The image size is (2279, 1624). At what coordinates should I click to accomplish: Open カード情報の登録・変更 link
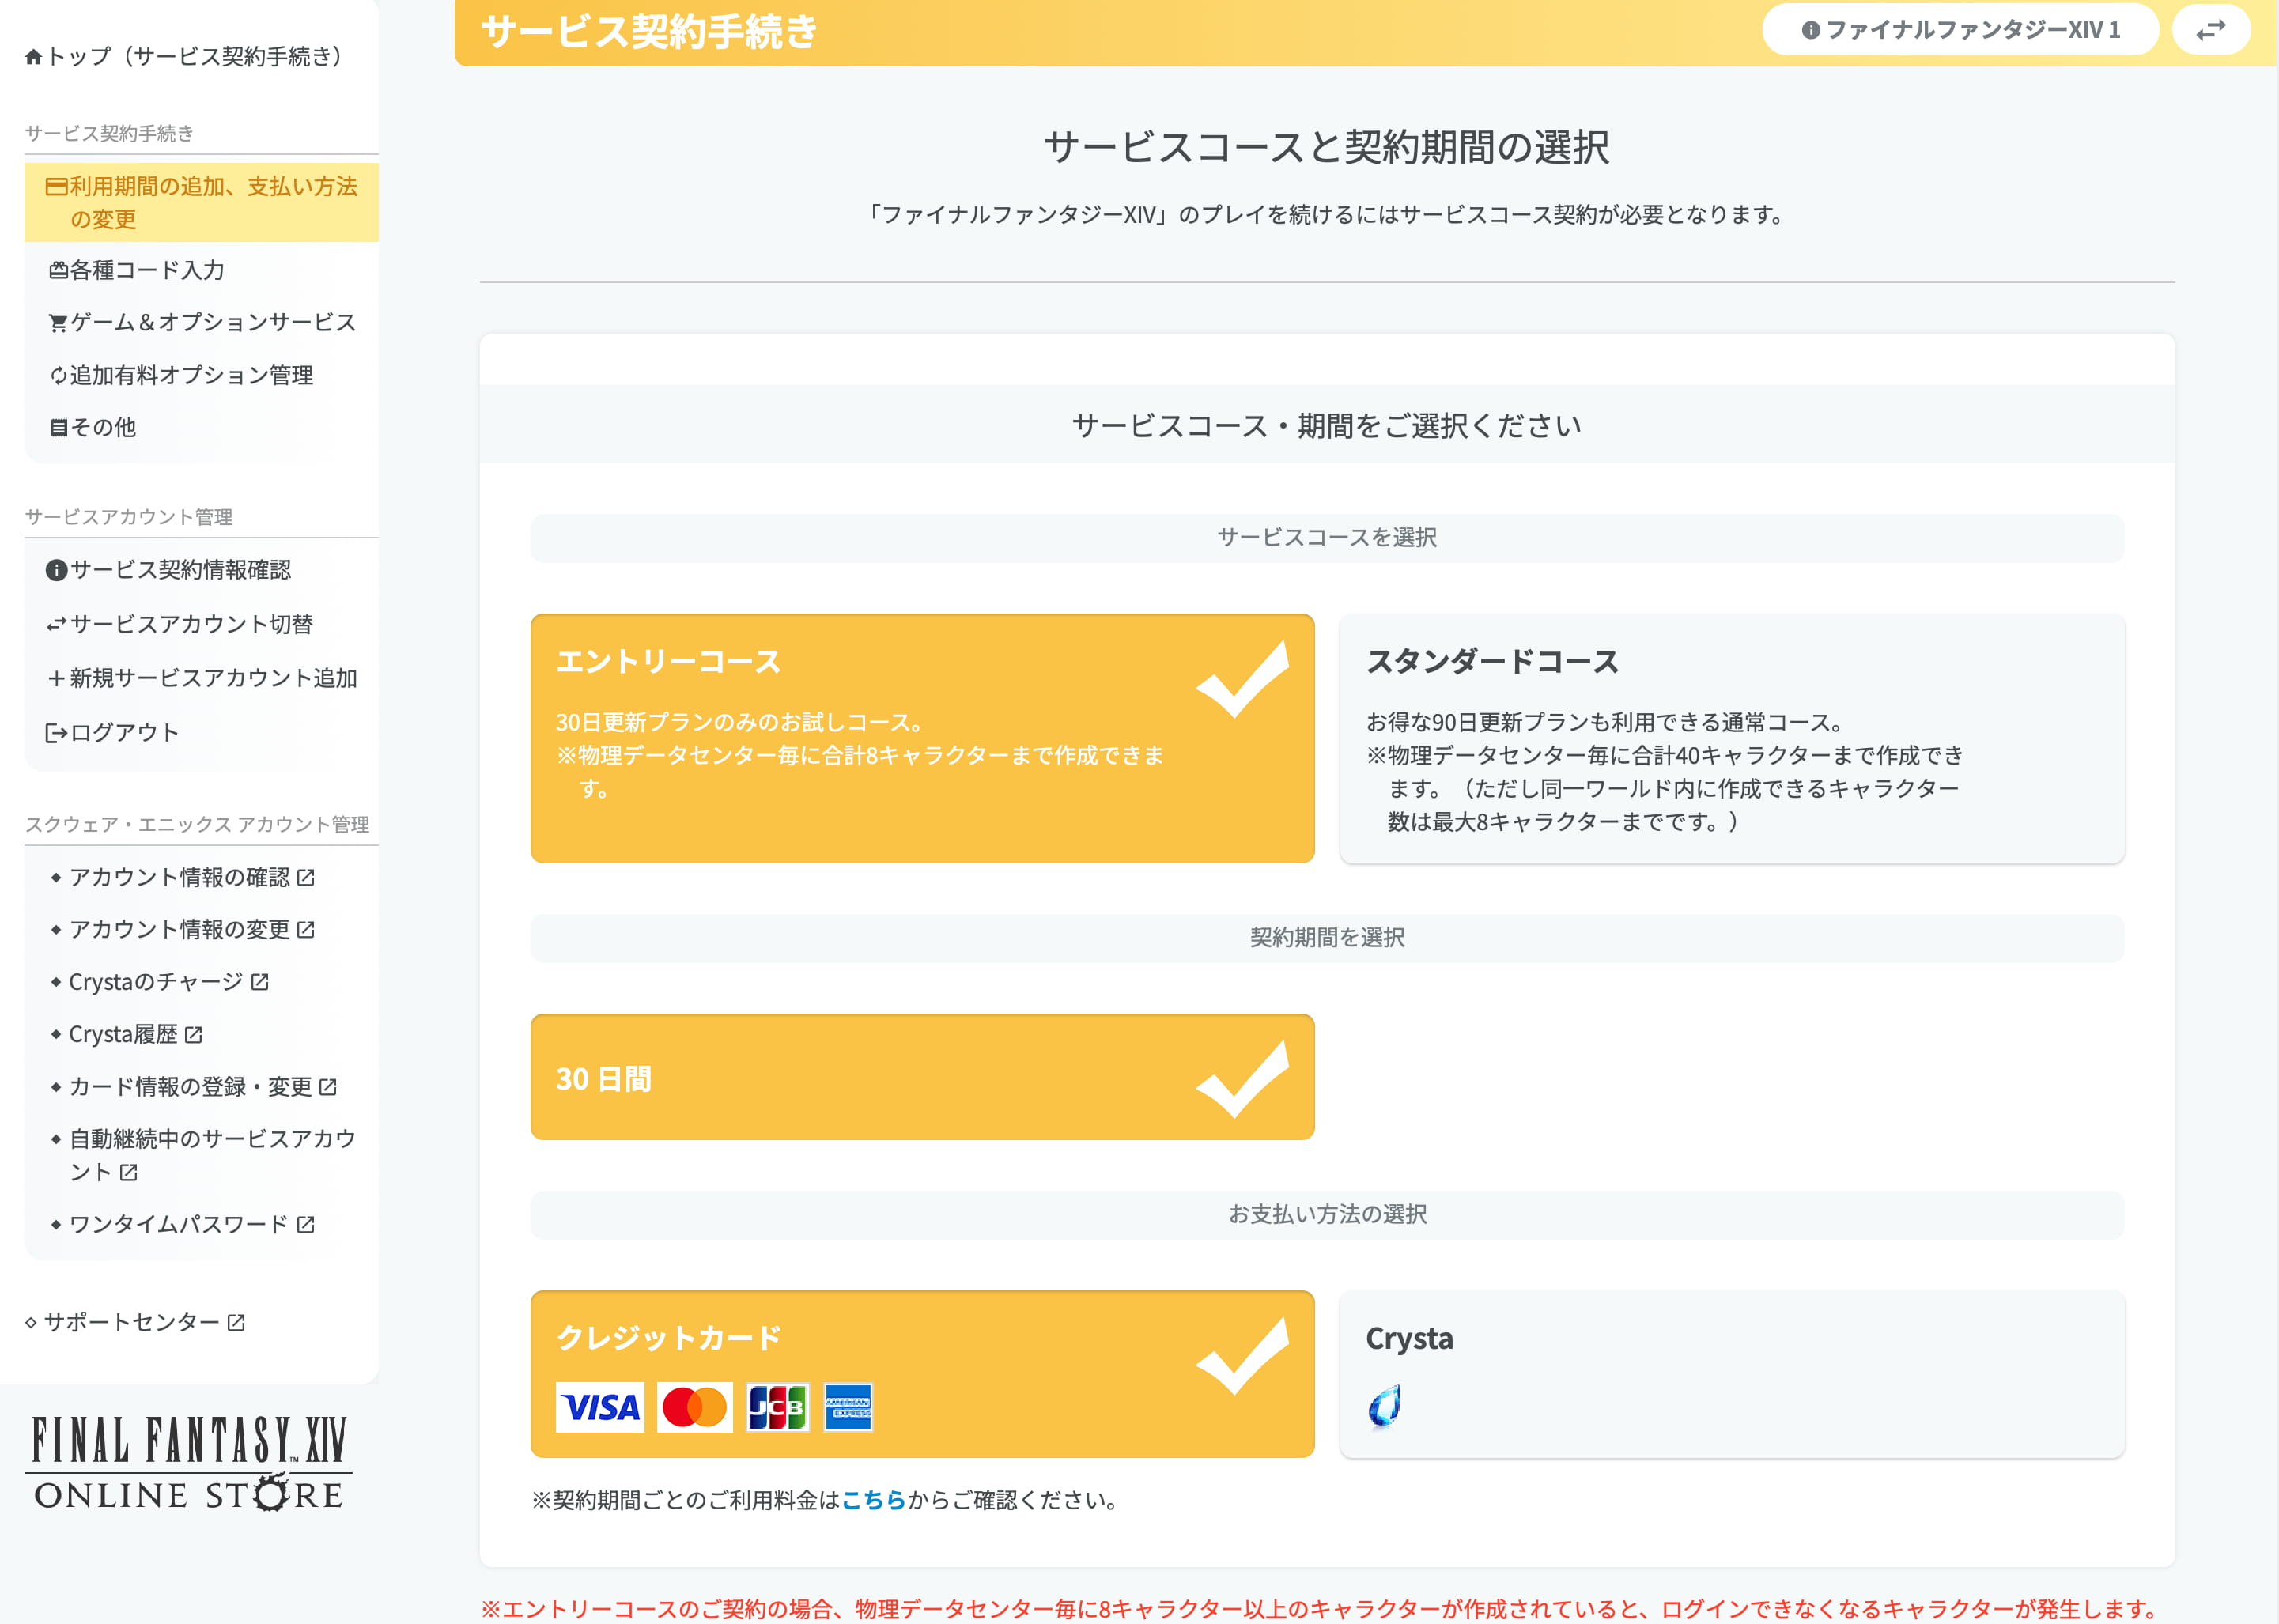coord(203,1086)
